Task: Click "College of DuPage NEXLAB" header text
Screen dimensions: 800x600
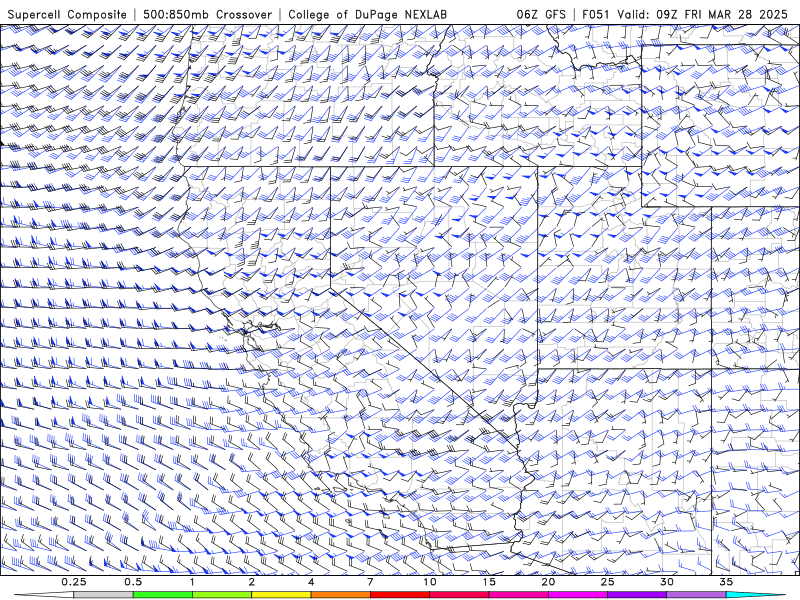Action: (x=368, y=14)
